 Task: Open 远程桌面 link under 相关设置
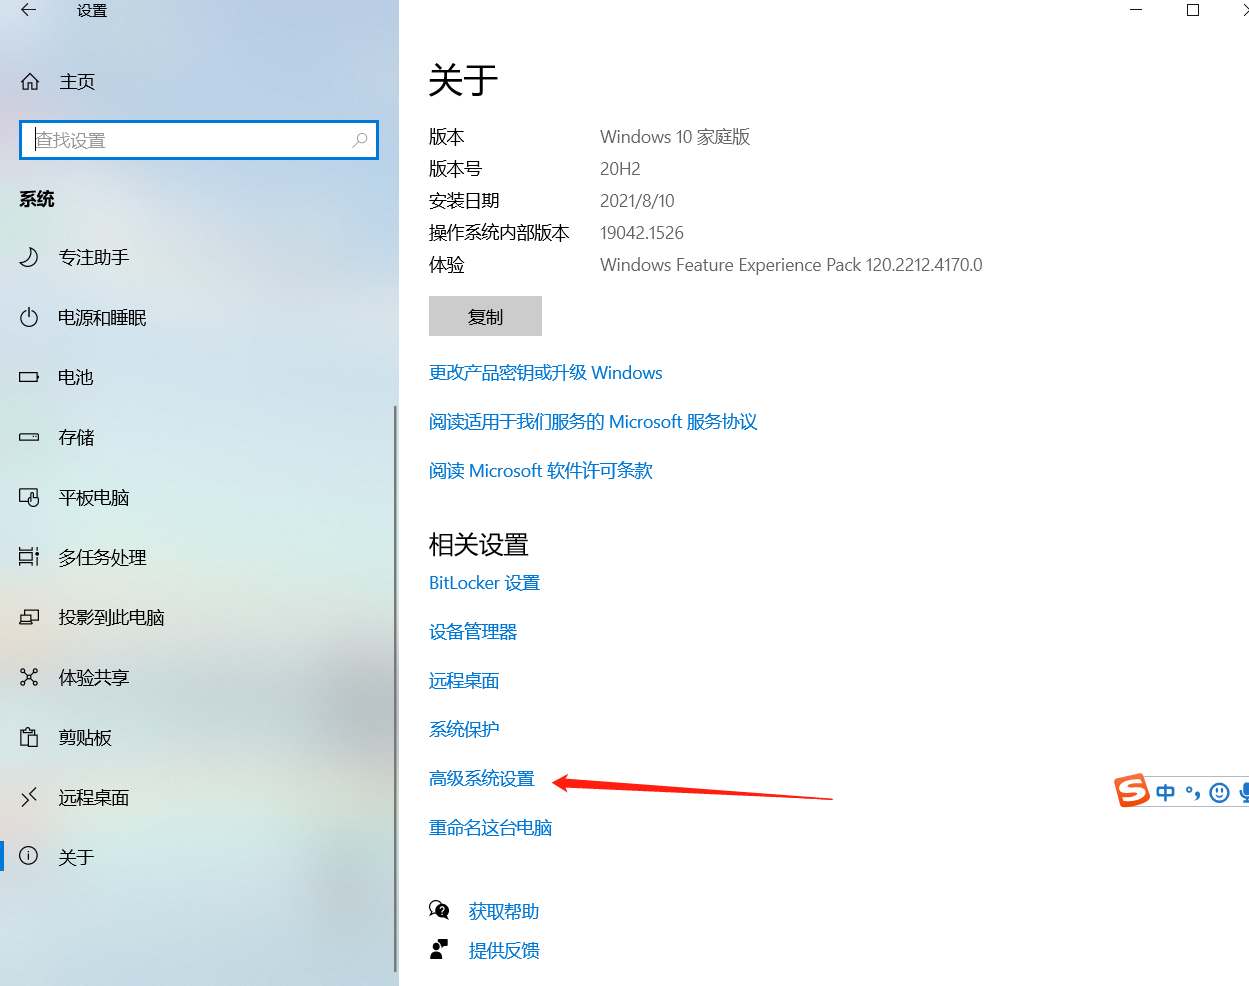coord(464,680)
